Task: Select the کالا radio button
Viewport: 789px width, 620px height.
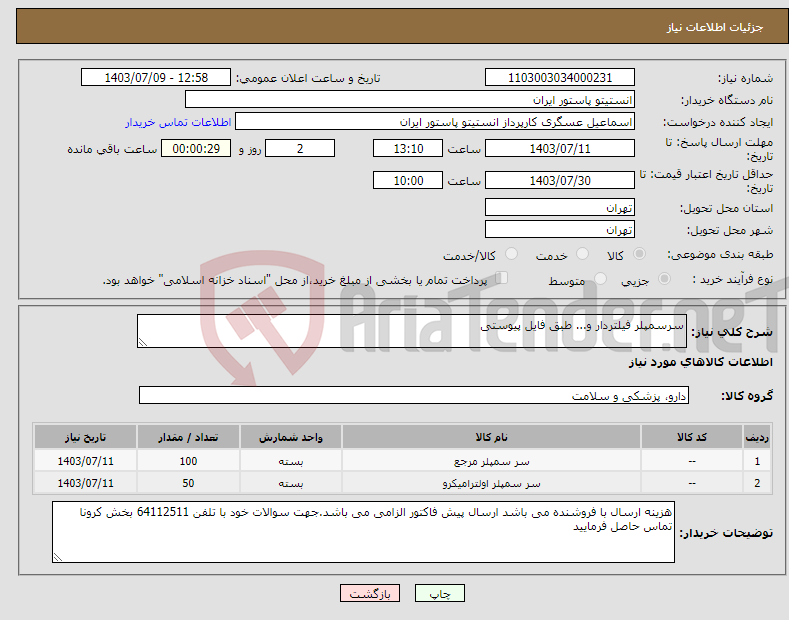Action: (639, 254)
